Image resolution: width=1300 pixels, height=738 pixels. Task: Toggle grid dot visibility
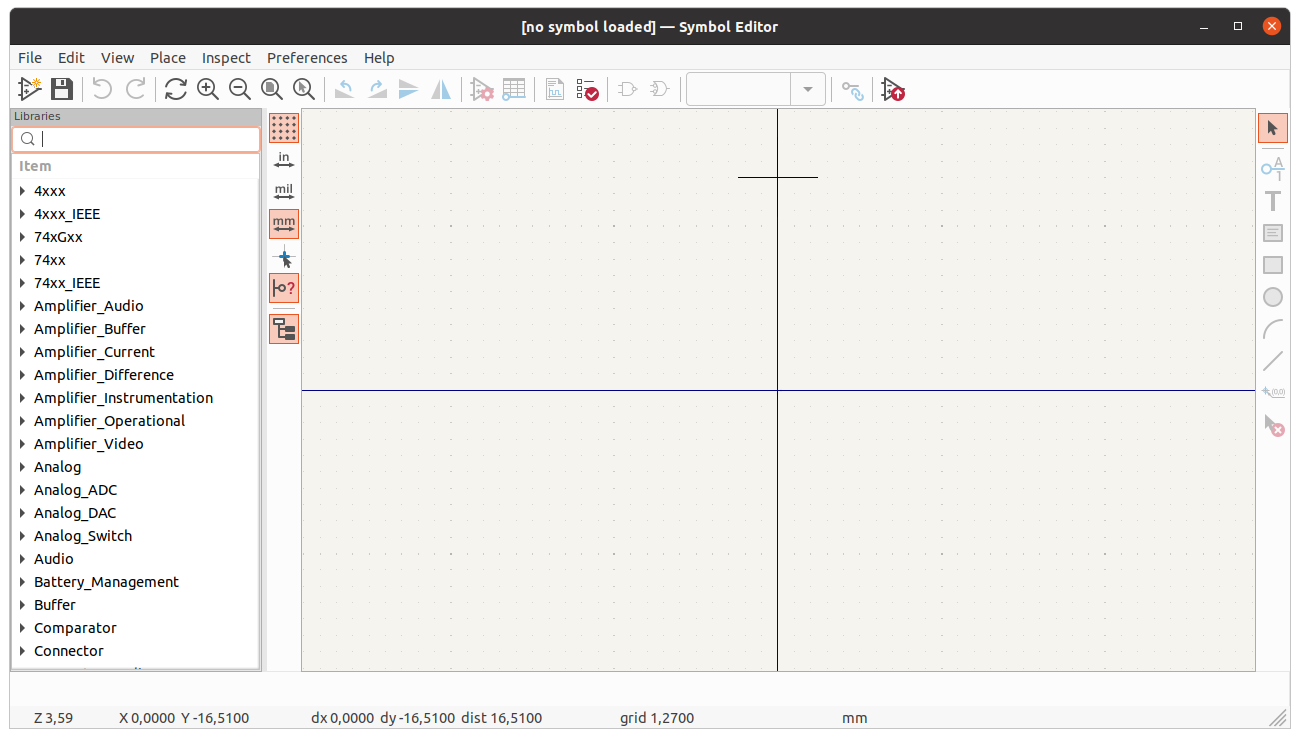tap(283, 128)
